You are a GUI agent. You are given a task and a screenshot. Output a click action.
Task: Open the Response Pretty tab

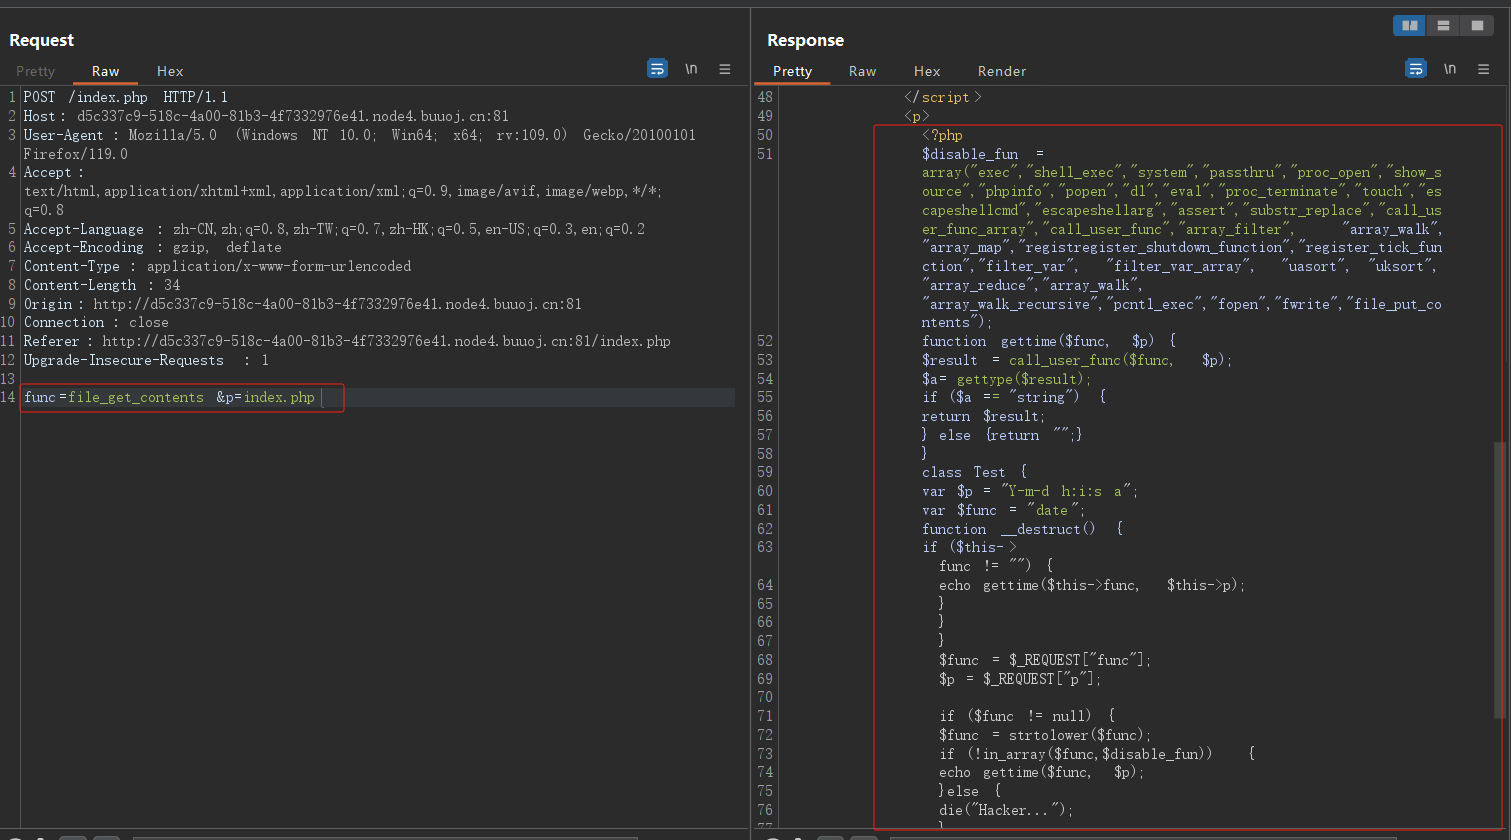(x=792, y=71)
